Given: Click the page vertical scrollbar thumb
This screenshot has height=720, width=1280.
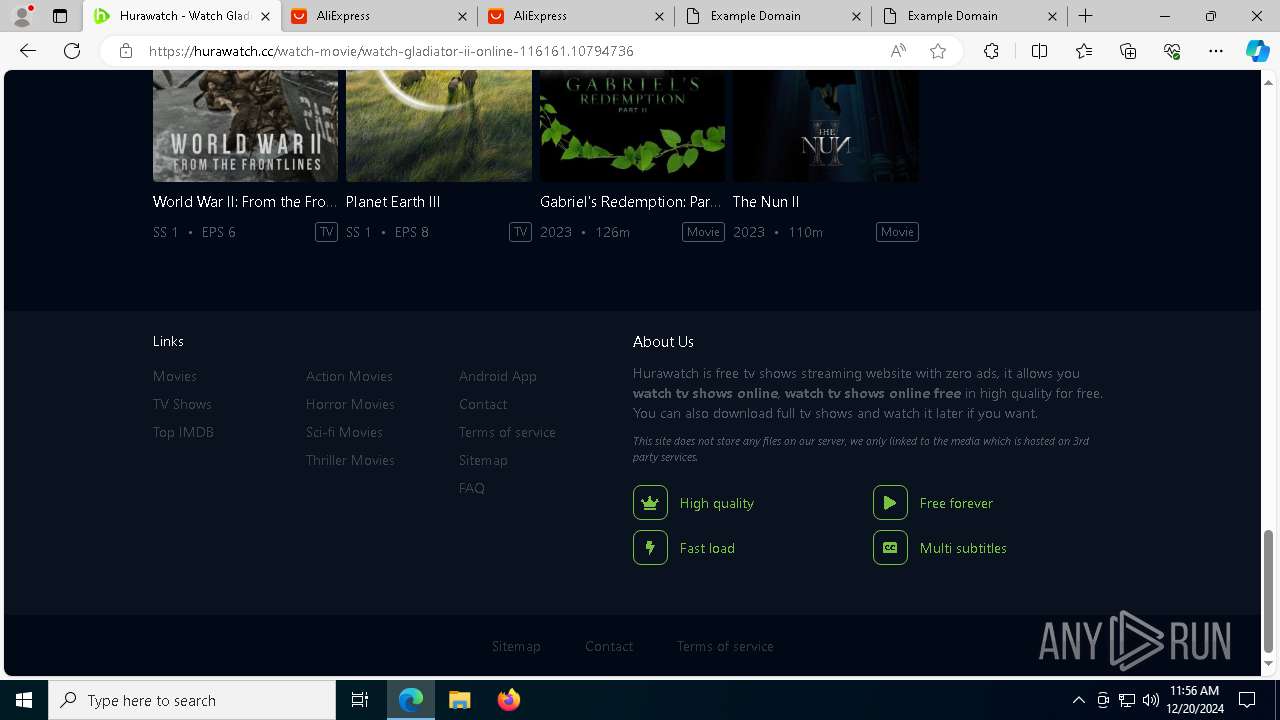Looking at the screenshot, I should pyautogui.click(x=1269, y=590).
